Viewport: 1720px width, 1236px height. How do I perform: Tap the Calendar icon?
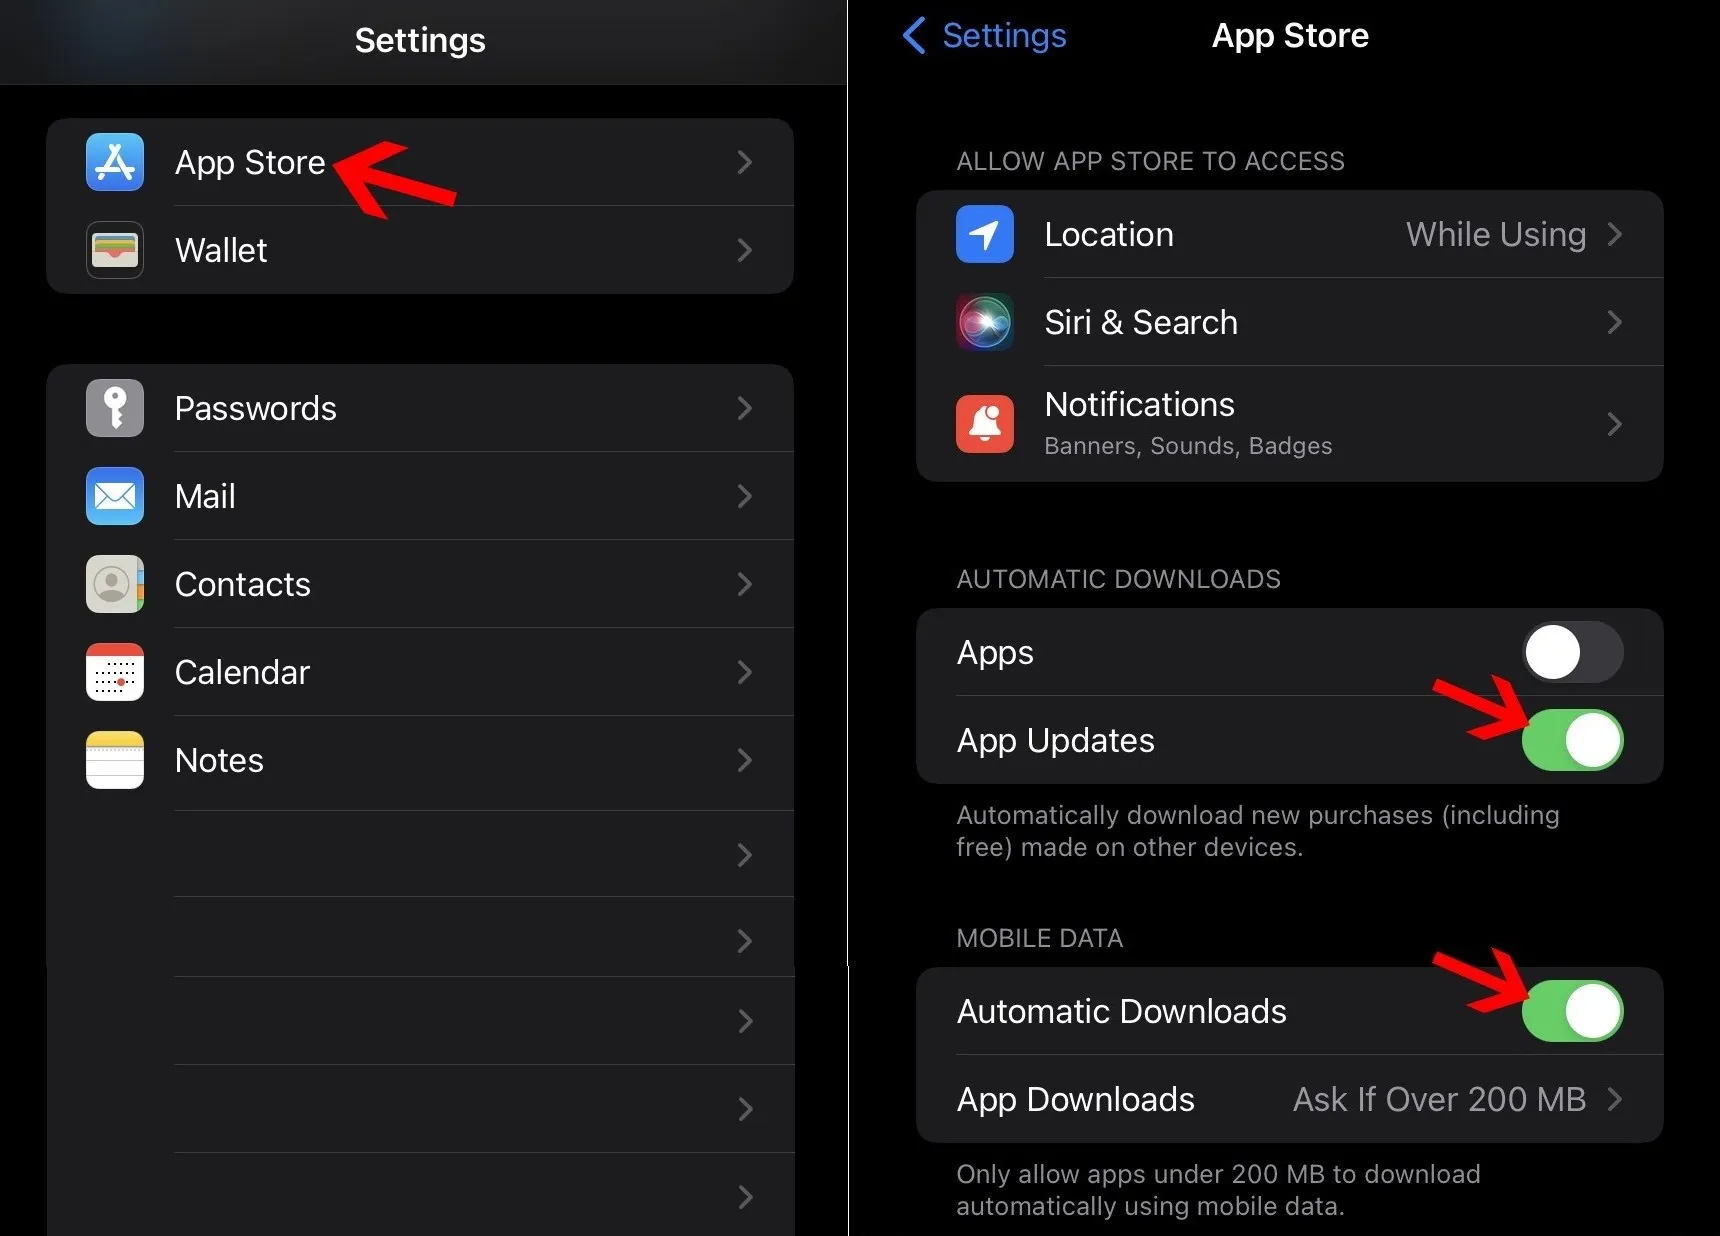pos(115,672)
